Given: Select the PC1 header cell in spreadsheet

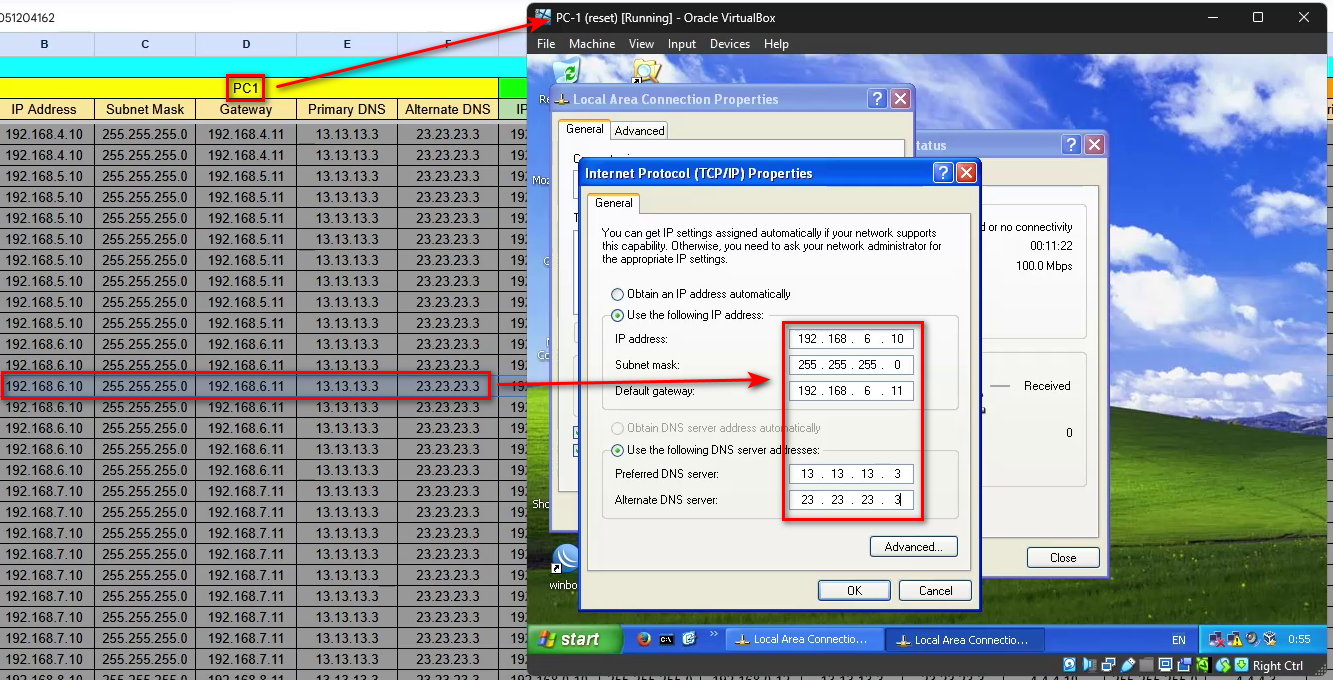Looking at the screenshot, I should click(x=245, y=88).
